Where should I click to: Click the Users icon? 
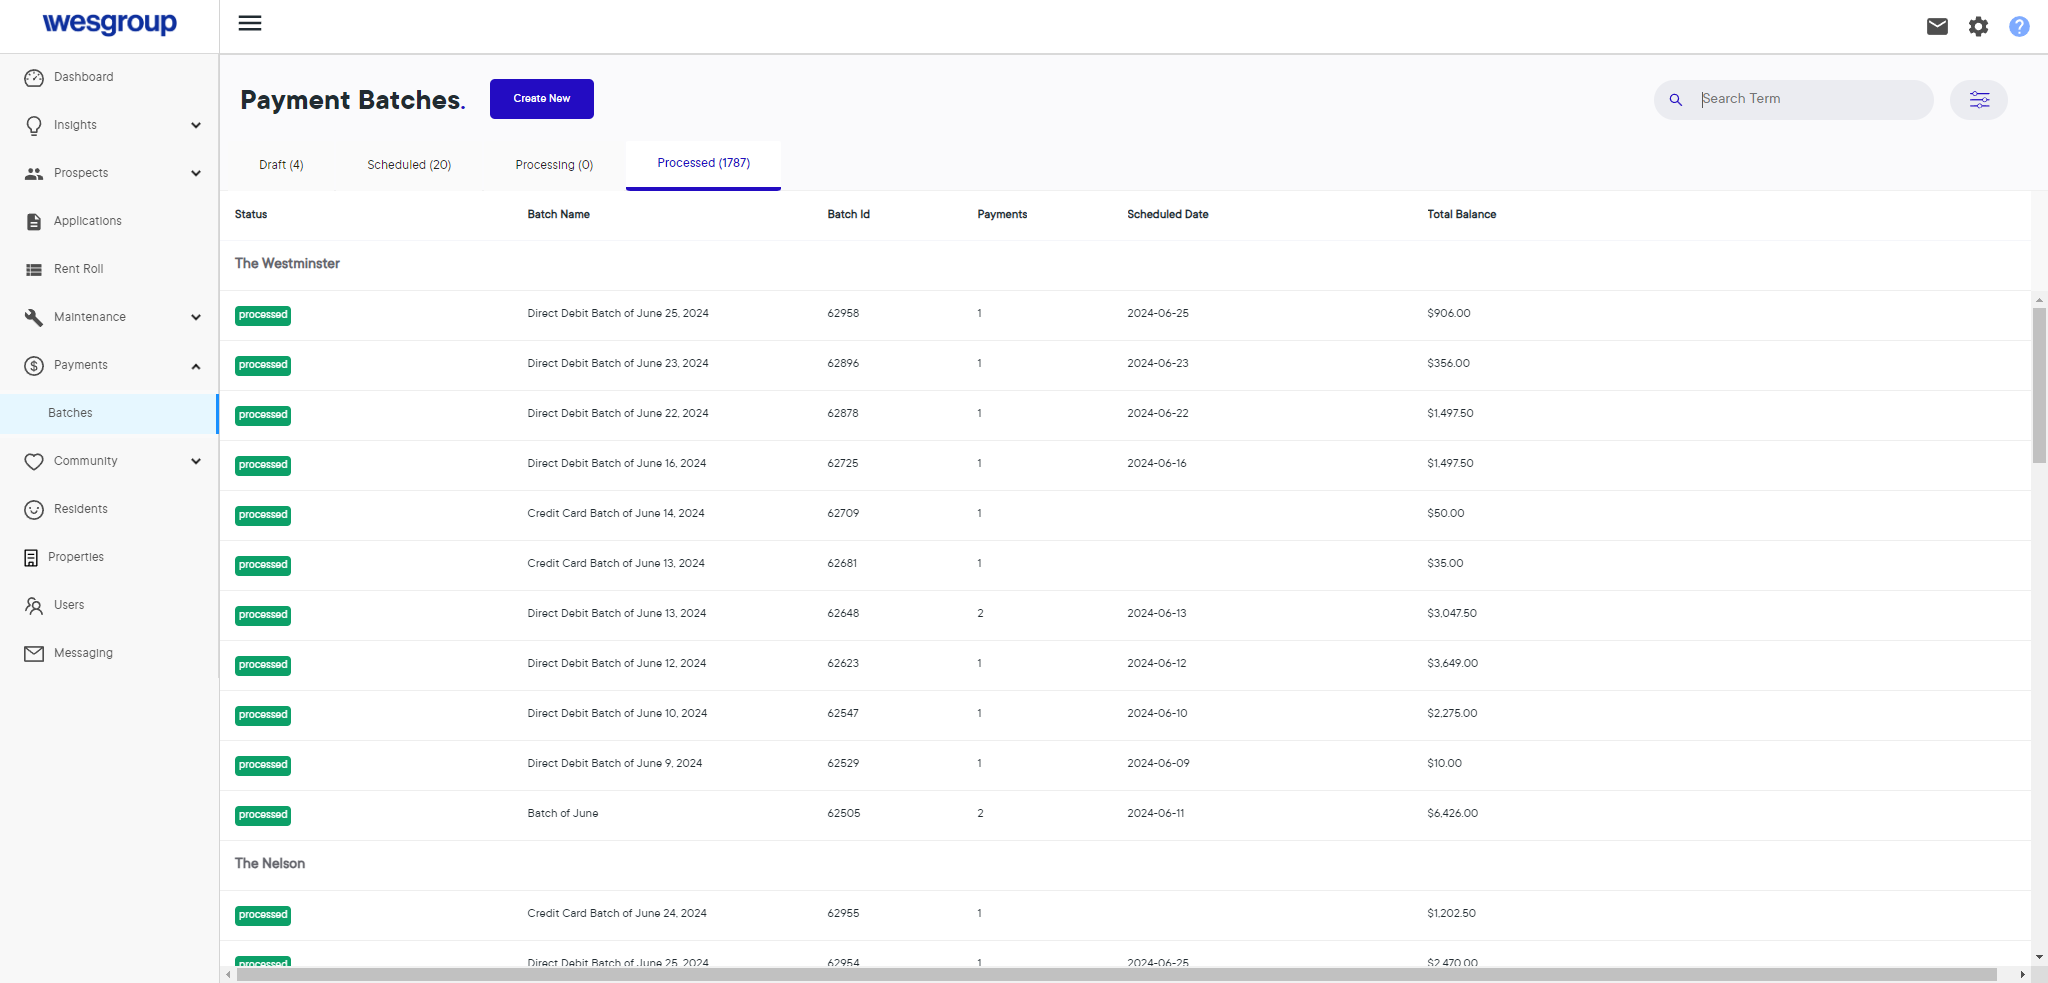34,606
